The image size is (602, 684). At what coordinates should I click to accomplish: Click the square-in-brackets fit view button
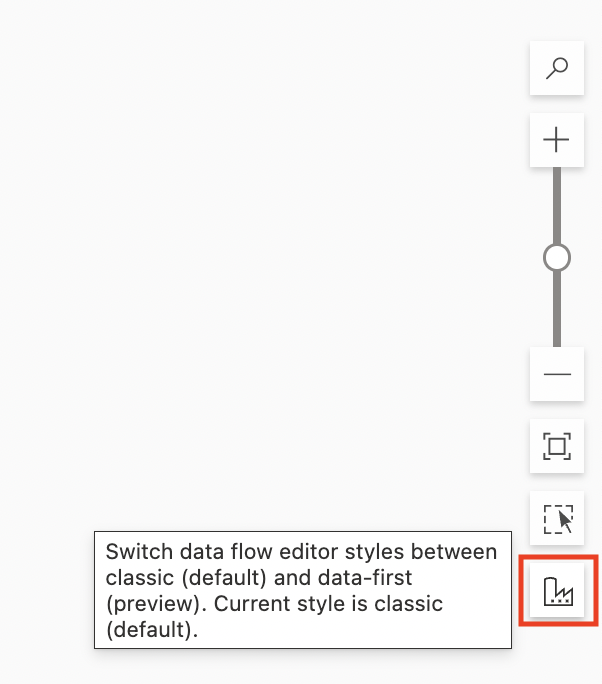[557, 446]
